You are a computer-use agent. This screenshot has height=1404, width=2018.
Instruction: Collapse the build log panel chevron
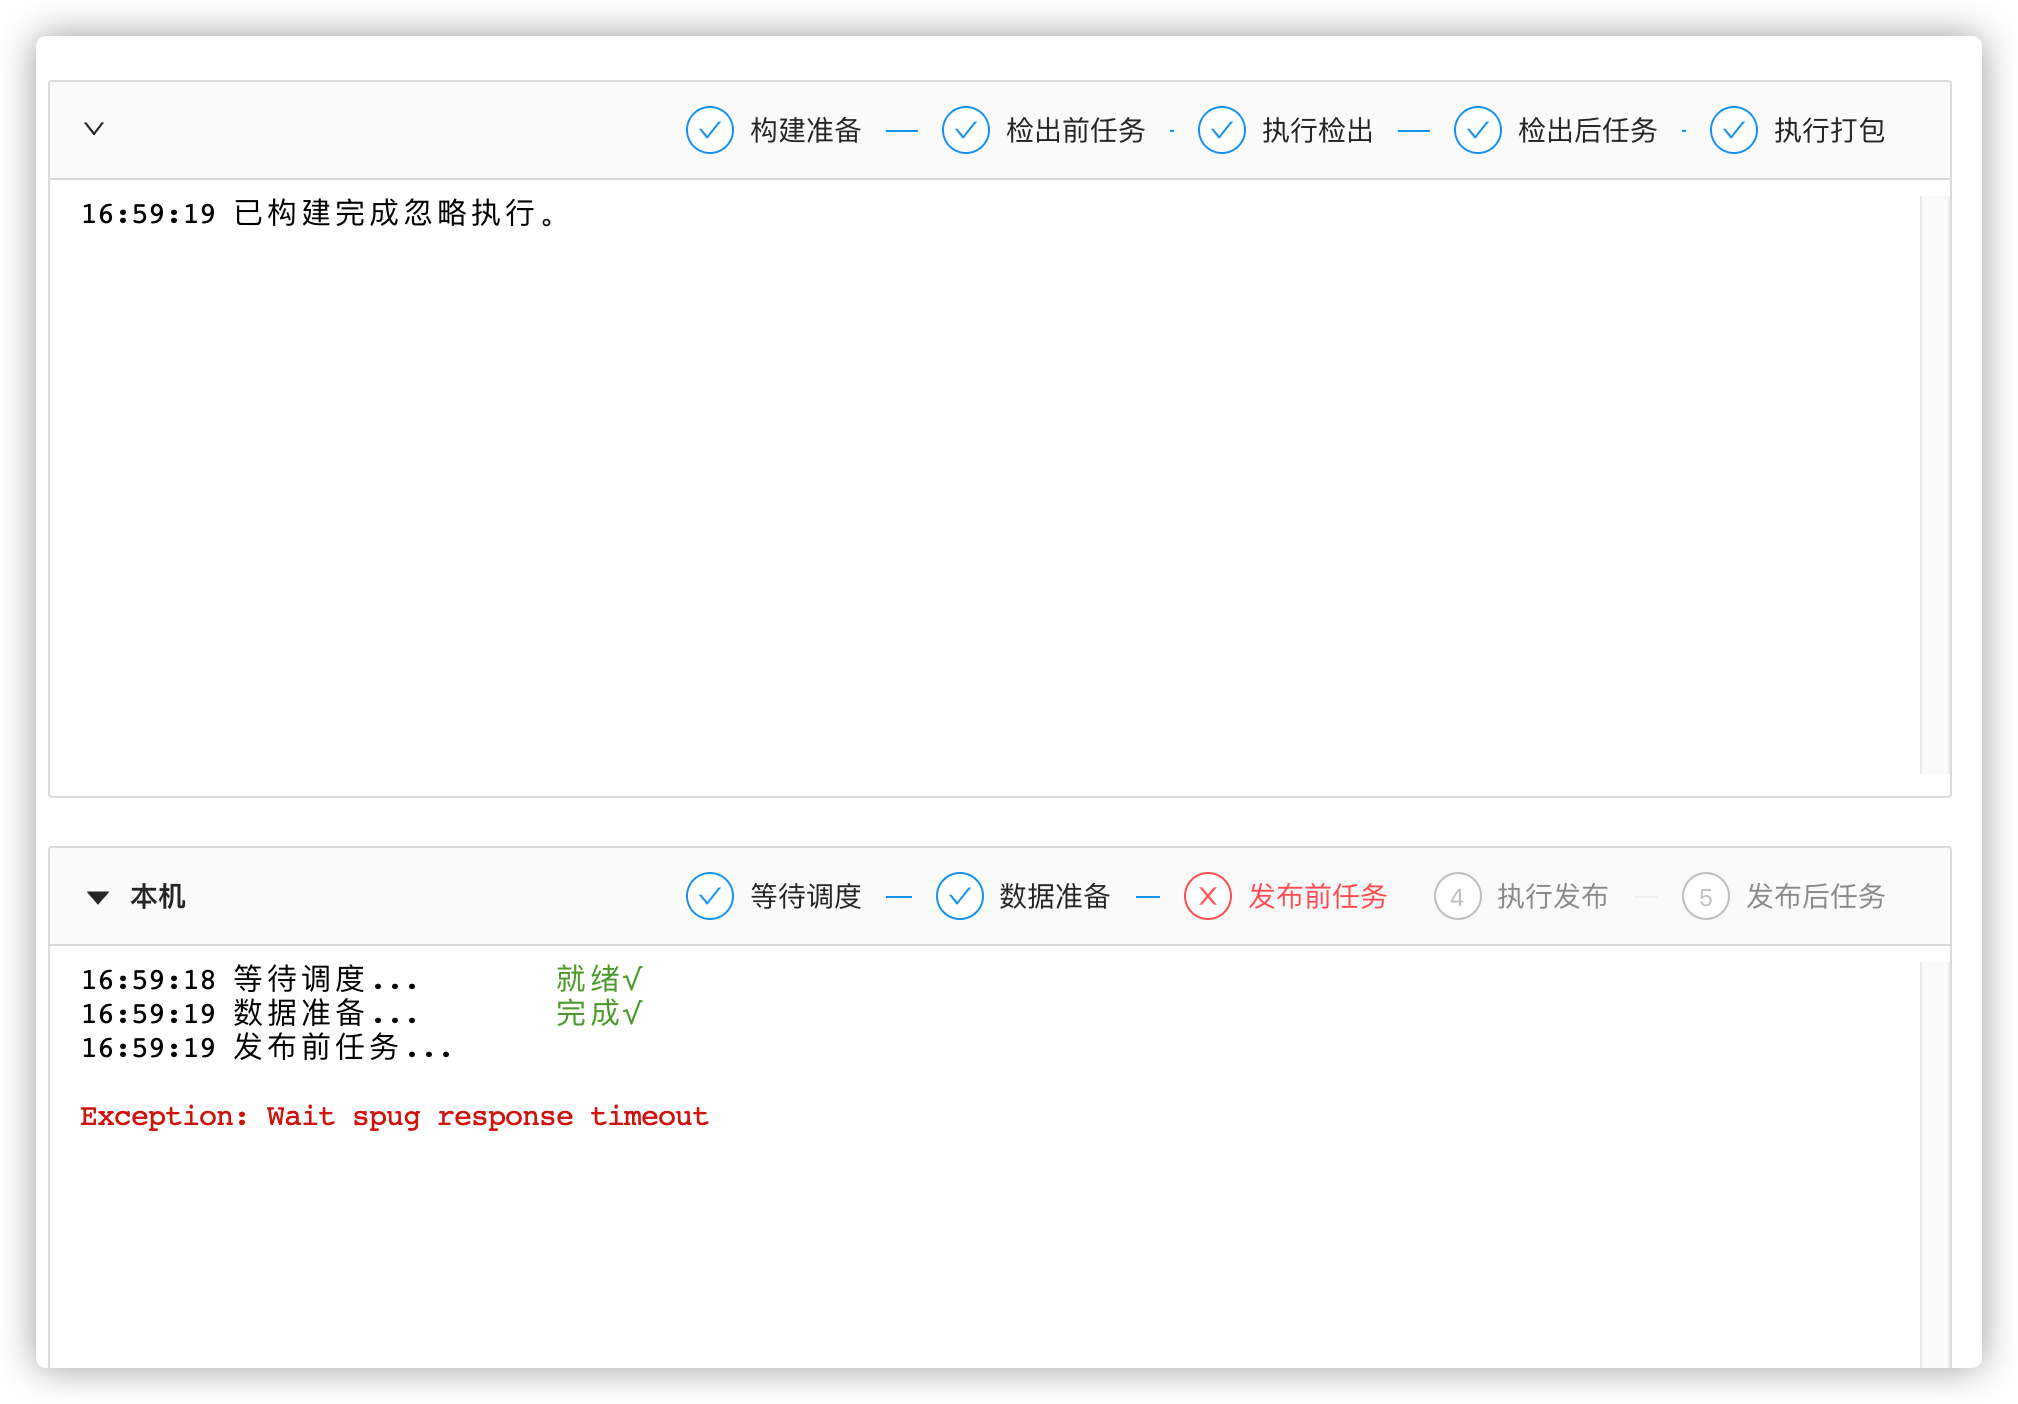[94, 129]
